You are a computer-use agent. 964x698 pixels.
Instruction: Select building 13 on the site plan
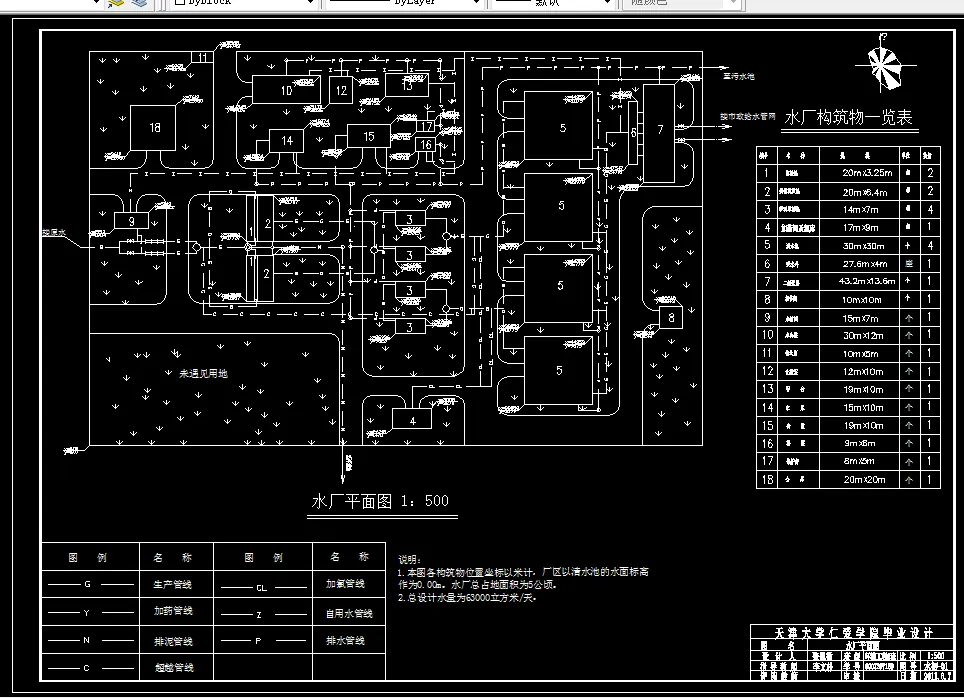tap(407, 85)
